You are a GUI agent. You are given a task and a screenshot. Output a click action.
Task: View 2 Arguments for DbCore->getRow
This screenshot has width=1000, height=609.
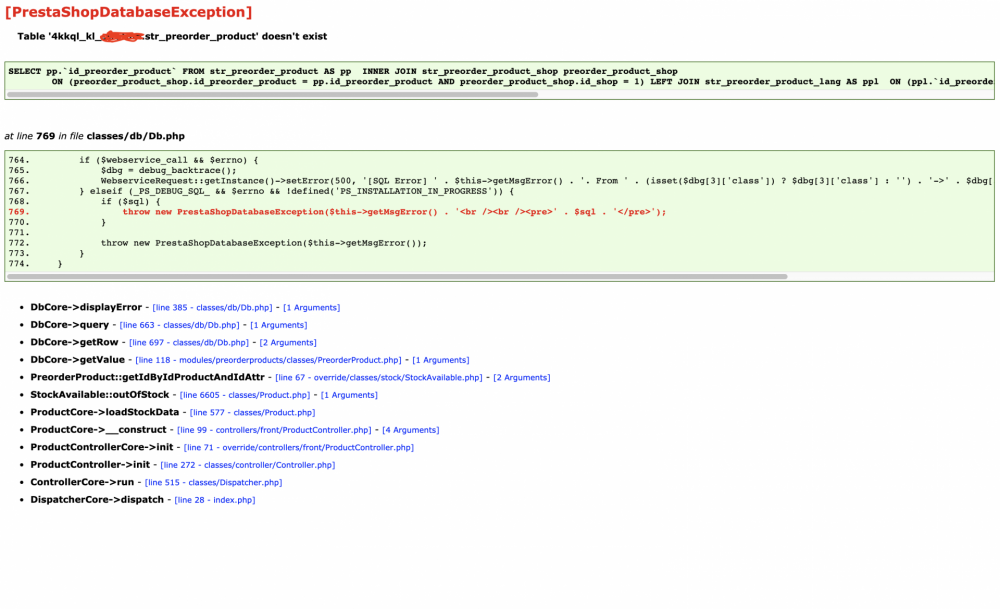(x=288, y=342)
